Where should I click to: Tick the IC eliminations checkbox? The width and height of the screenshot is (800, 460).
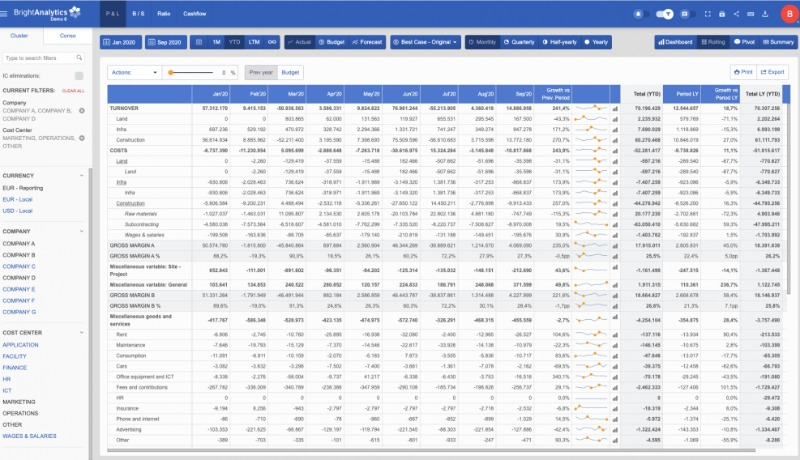pos(79,75)
